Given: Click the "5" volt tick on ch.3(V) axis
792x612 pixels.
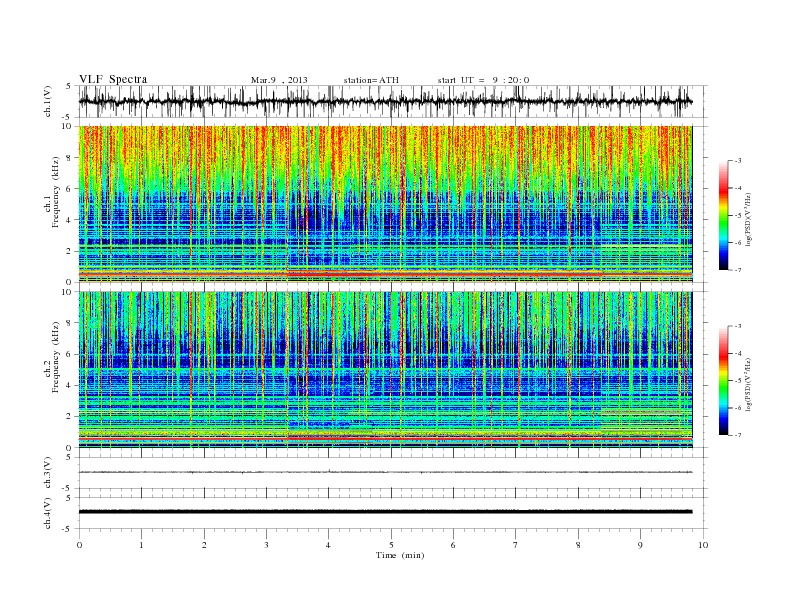Looking at the screenshot, I should pos(69,457).
